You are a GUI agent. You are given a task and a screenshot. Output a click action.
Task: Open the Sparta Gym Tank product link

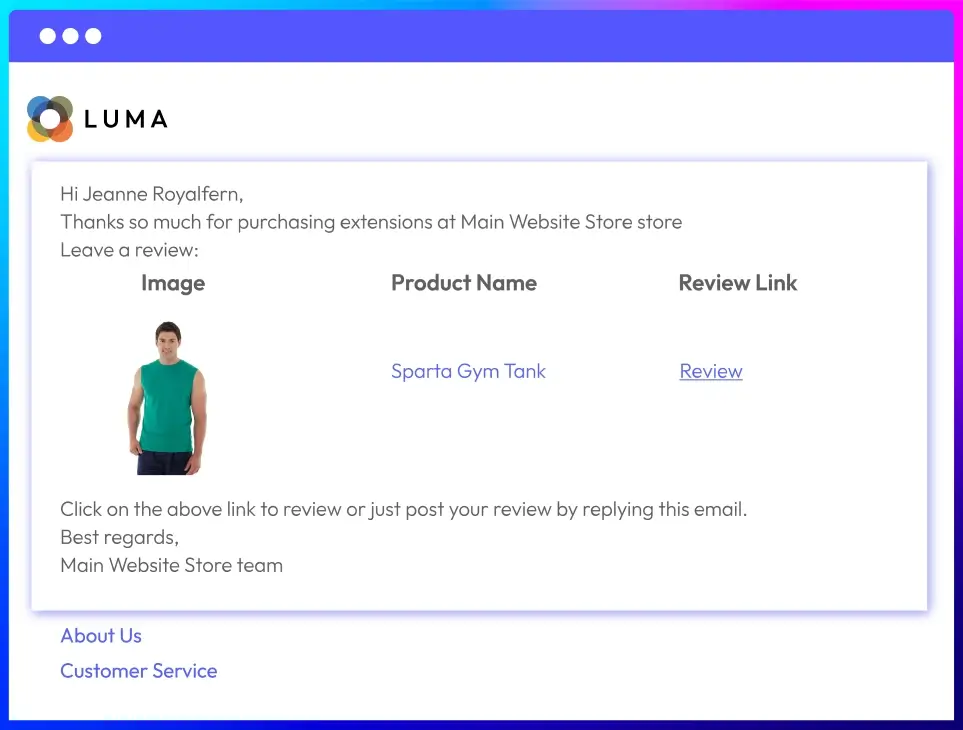coord(468,371)
